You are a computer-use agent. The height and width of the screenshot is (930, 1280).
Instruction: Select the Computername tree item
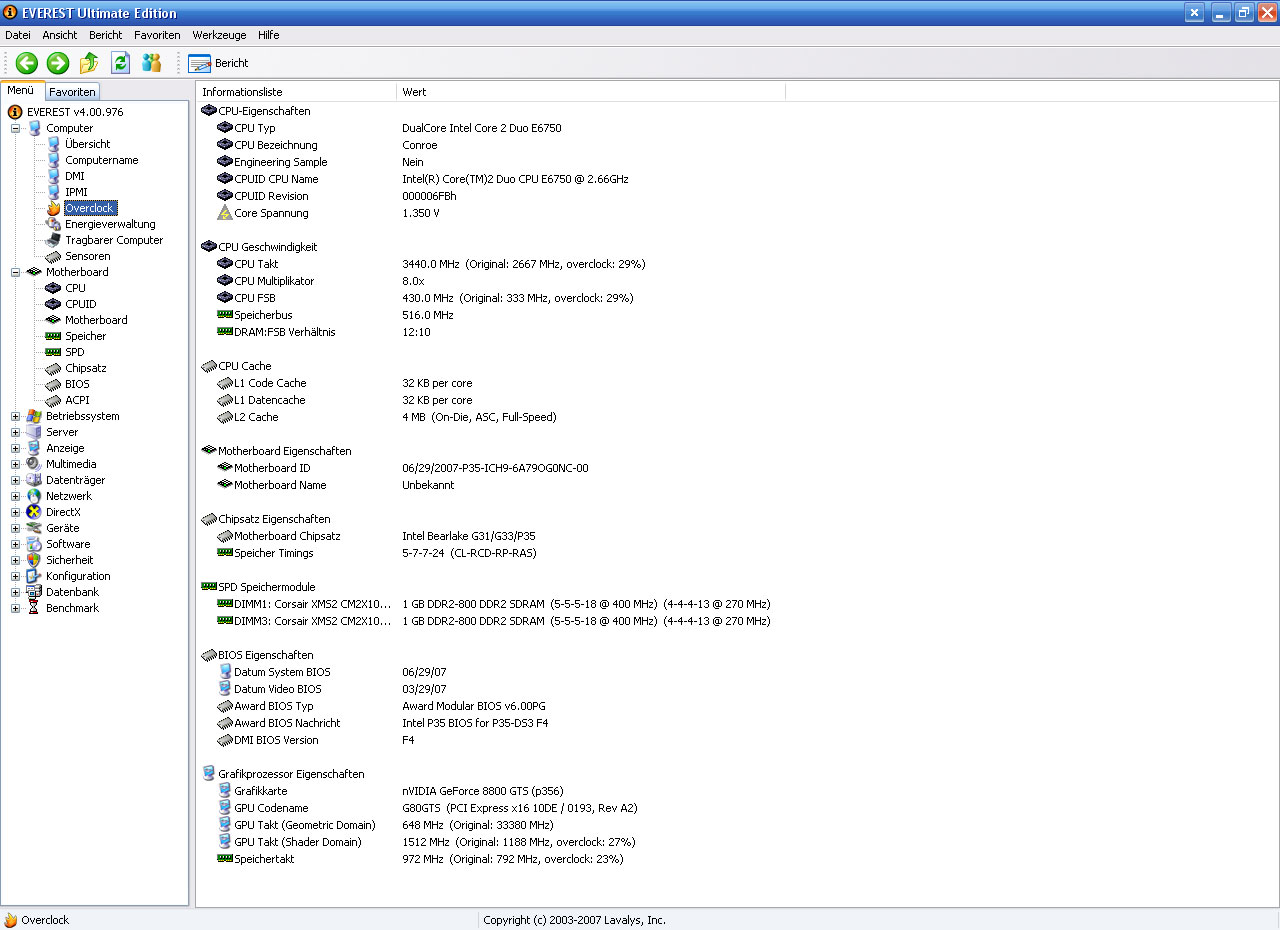click(x=102, y=160)
